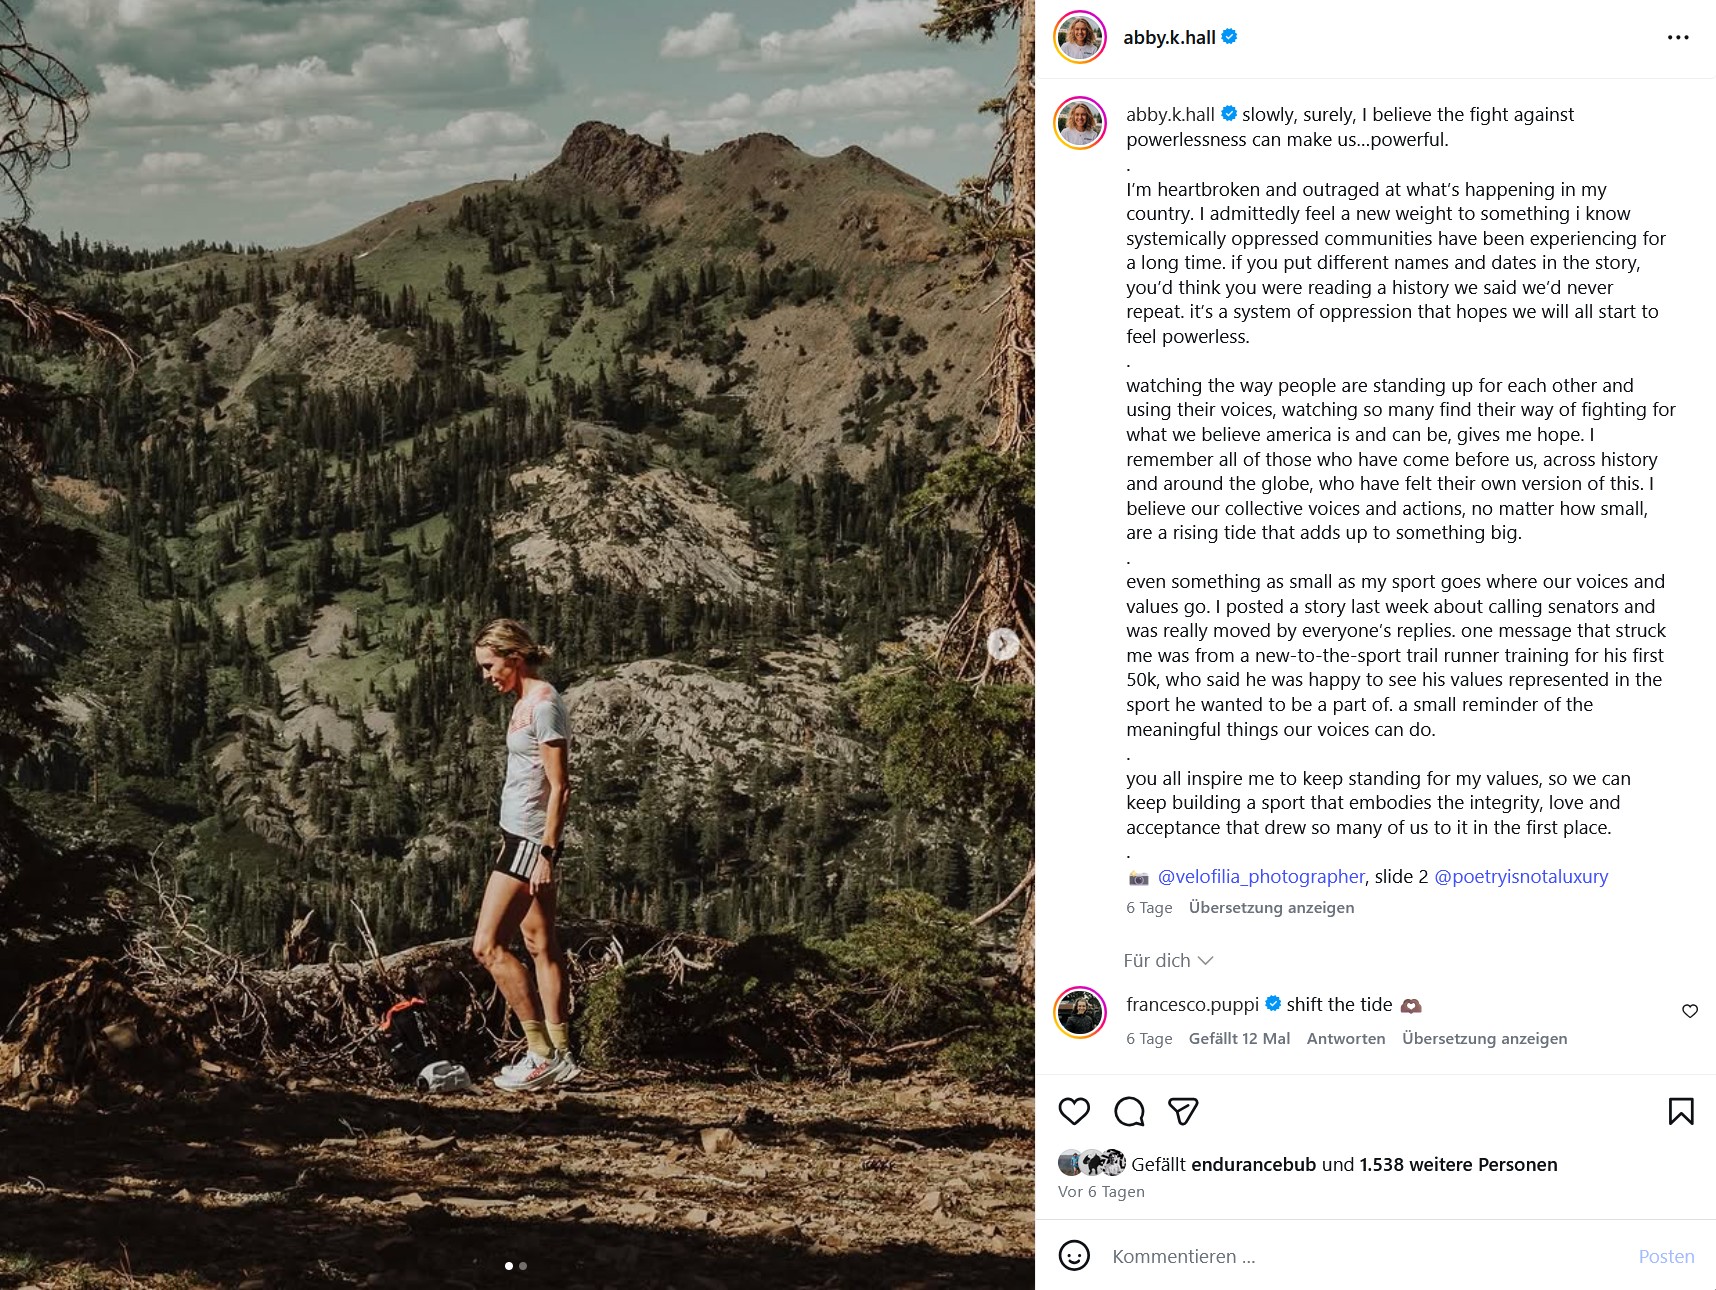Save post using the bookmark icon
The image size is (1716, 1290).
point(1680,1111)
